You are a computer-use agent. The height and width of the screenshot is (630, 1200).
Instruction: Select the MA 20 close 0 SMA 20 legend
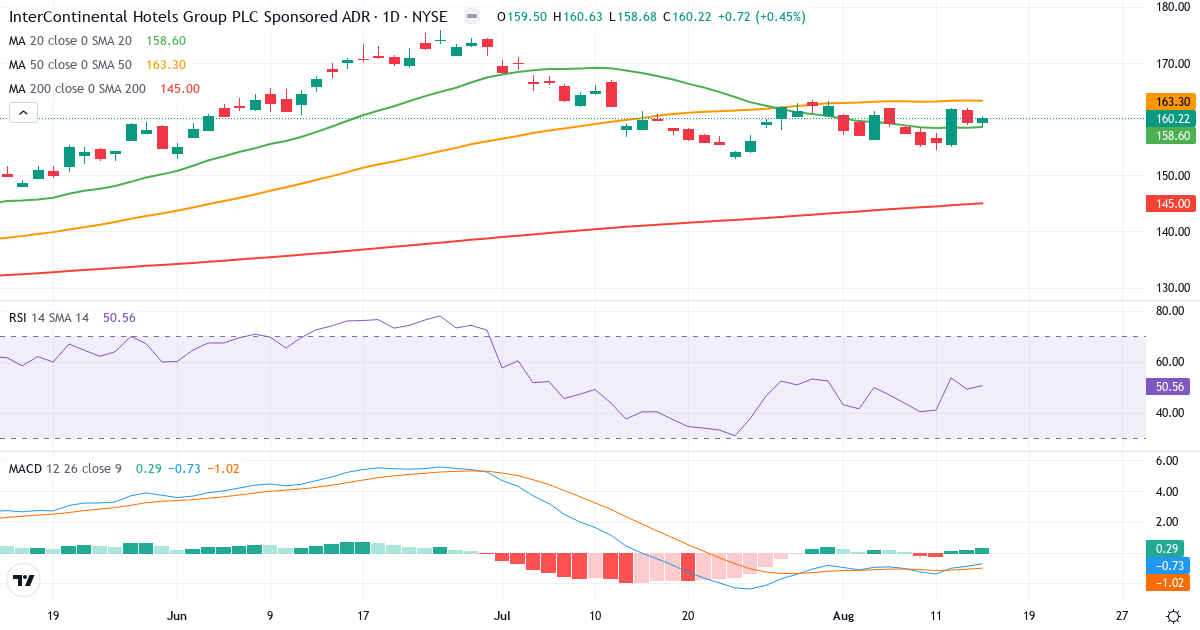click(x=69, y=41)
